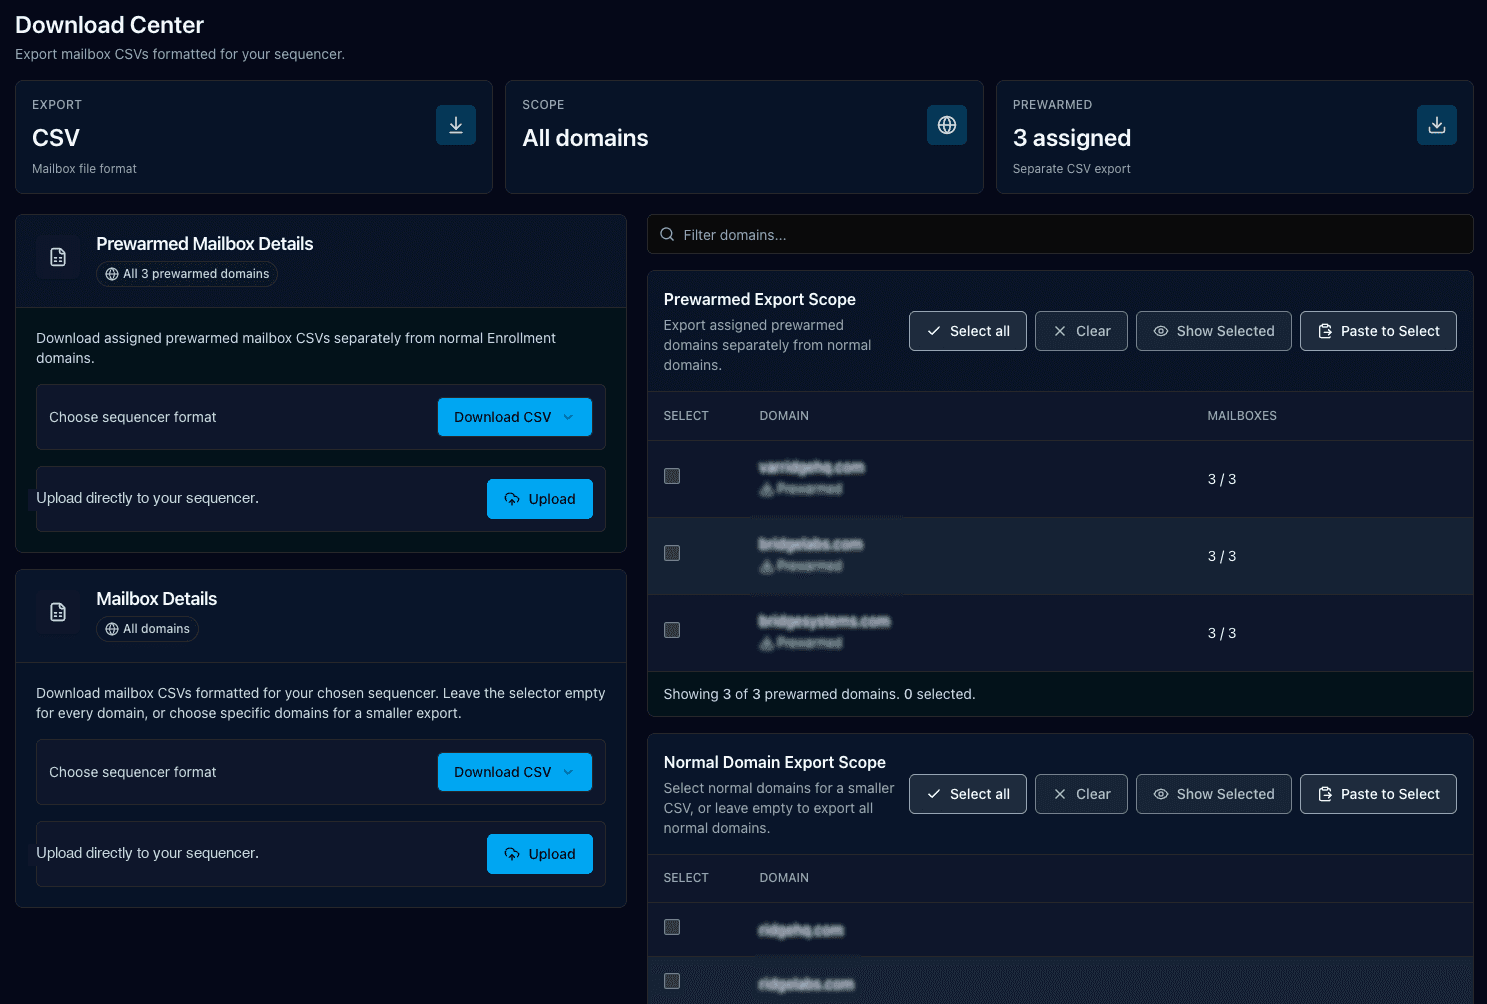Click cloud upload icon in Prewarmed Mailbox Upload button

click(x=512, y=499)
